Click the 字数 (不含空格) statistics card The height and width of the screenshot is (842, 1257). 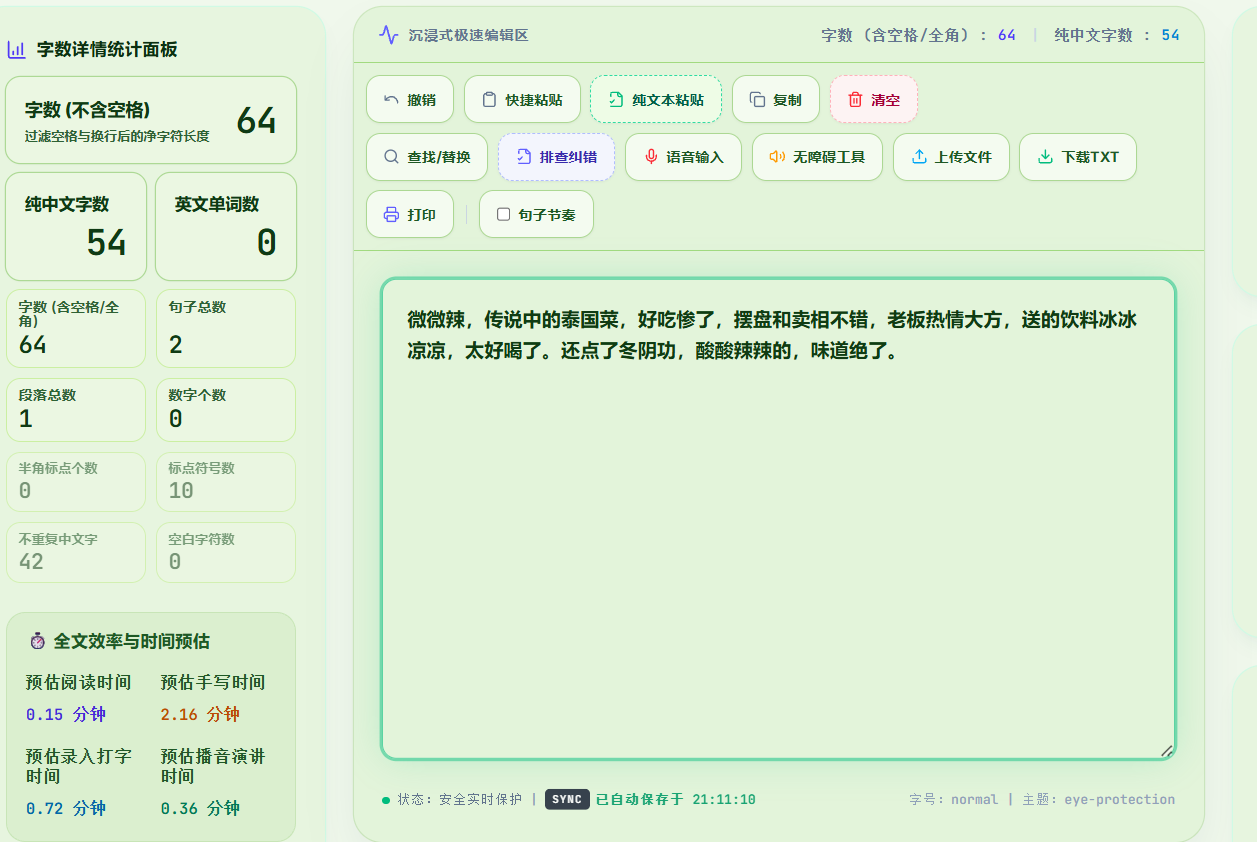151,120
